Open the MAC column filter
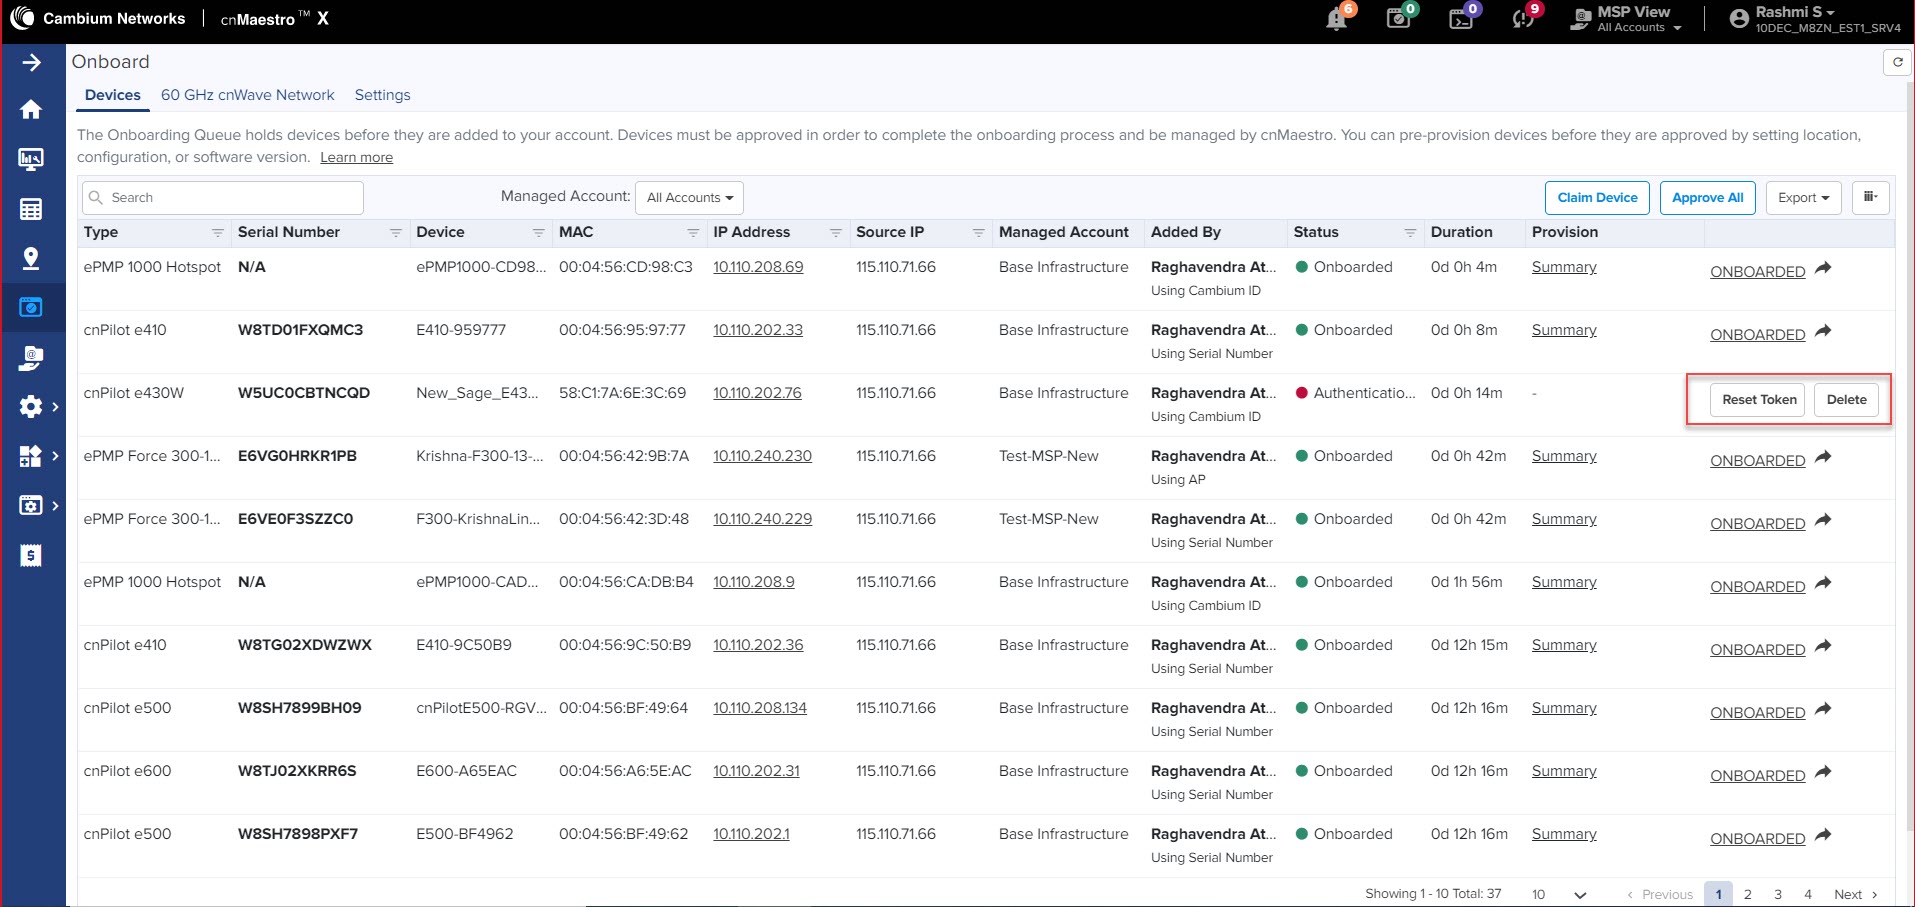This screenshot has width=1915, height=907. coord(692,233)
